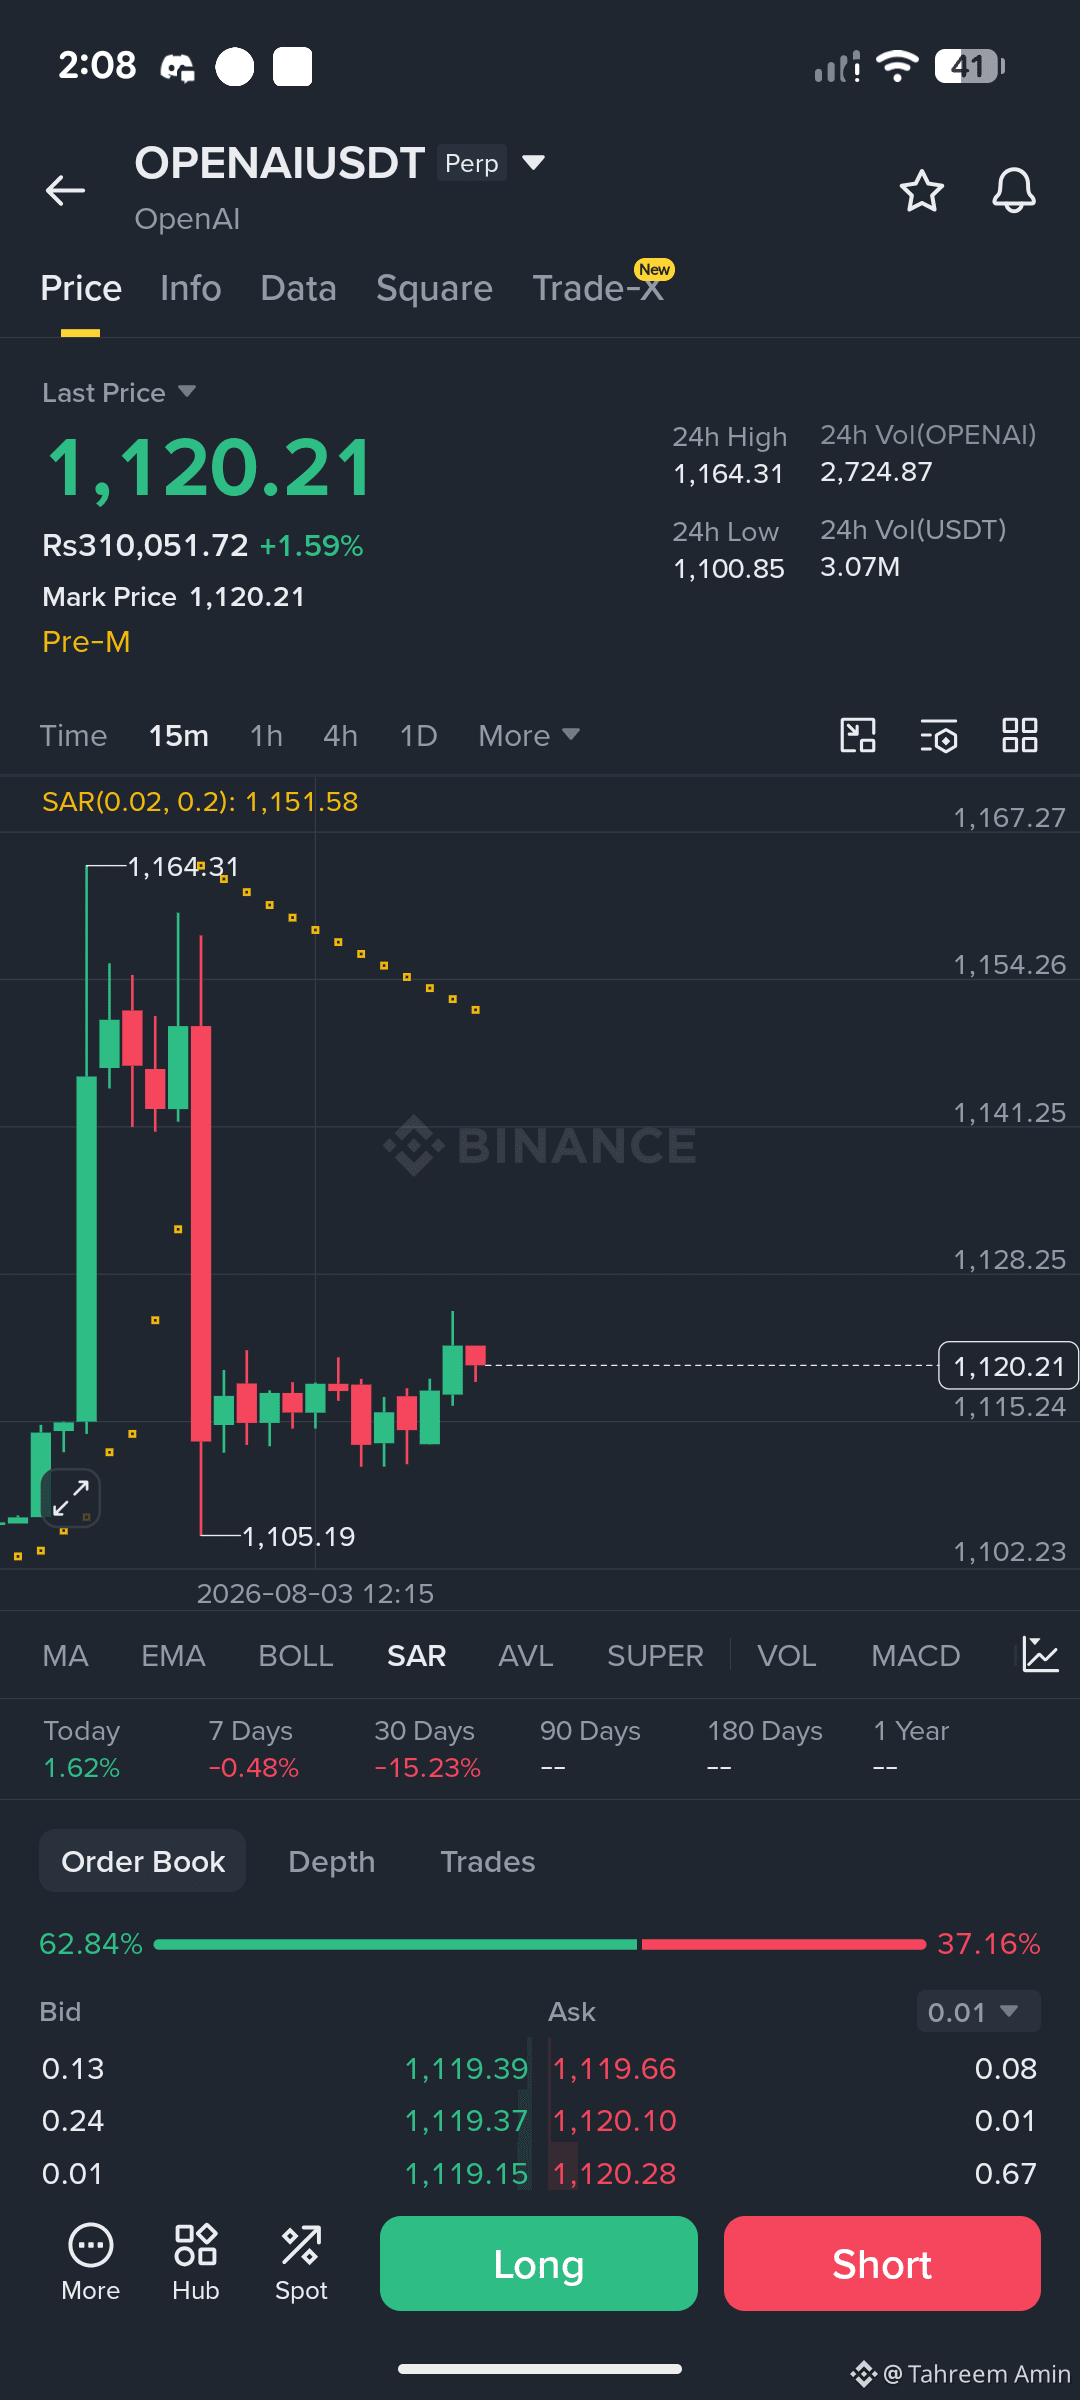Select bid price 1,119.37
Screen dimensions: 1080x2400
pyautogui.click(x=466, y=2121)
